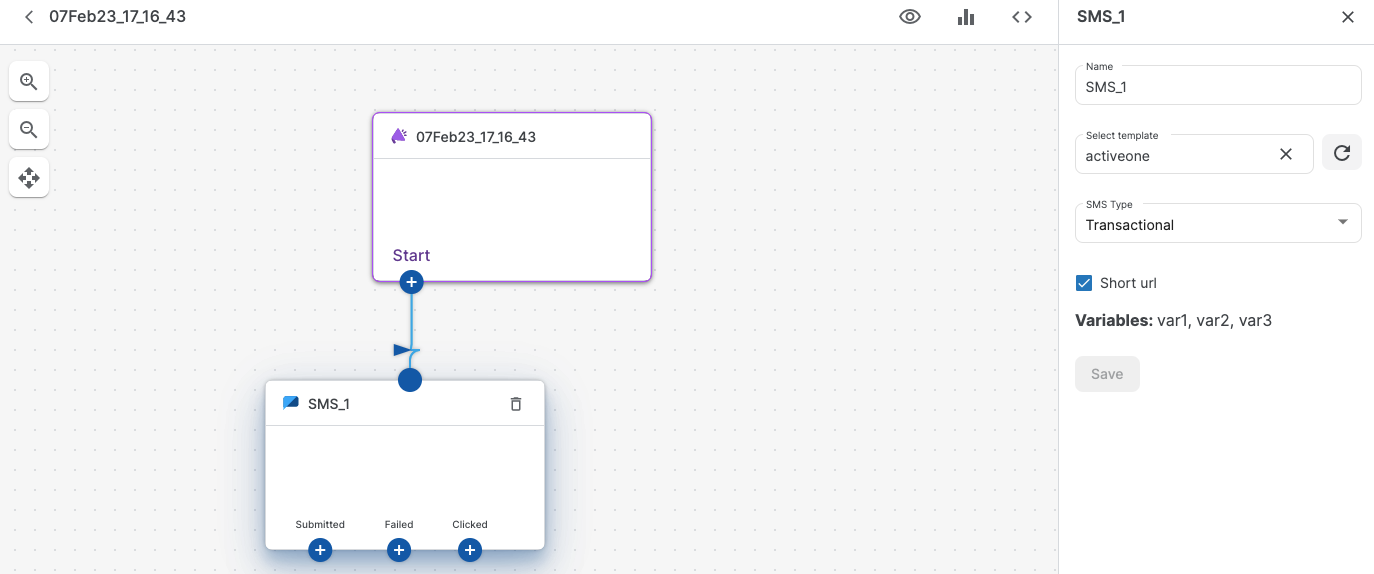
Task: Open the code view brackets icon
Action: click(1022, 17)
